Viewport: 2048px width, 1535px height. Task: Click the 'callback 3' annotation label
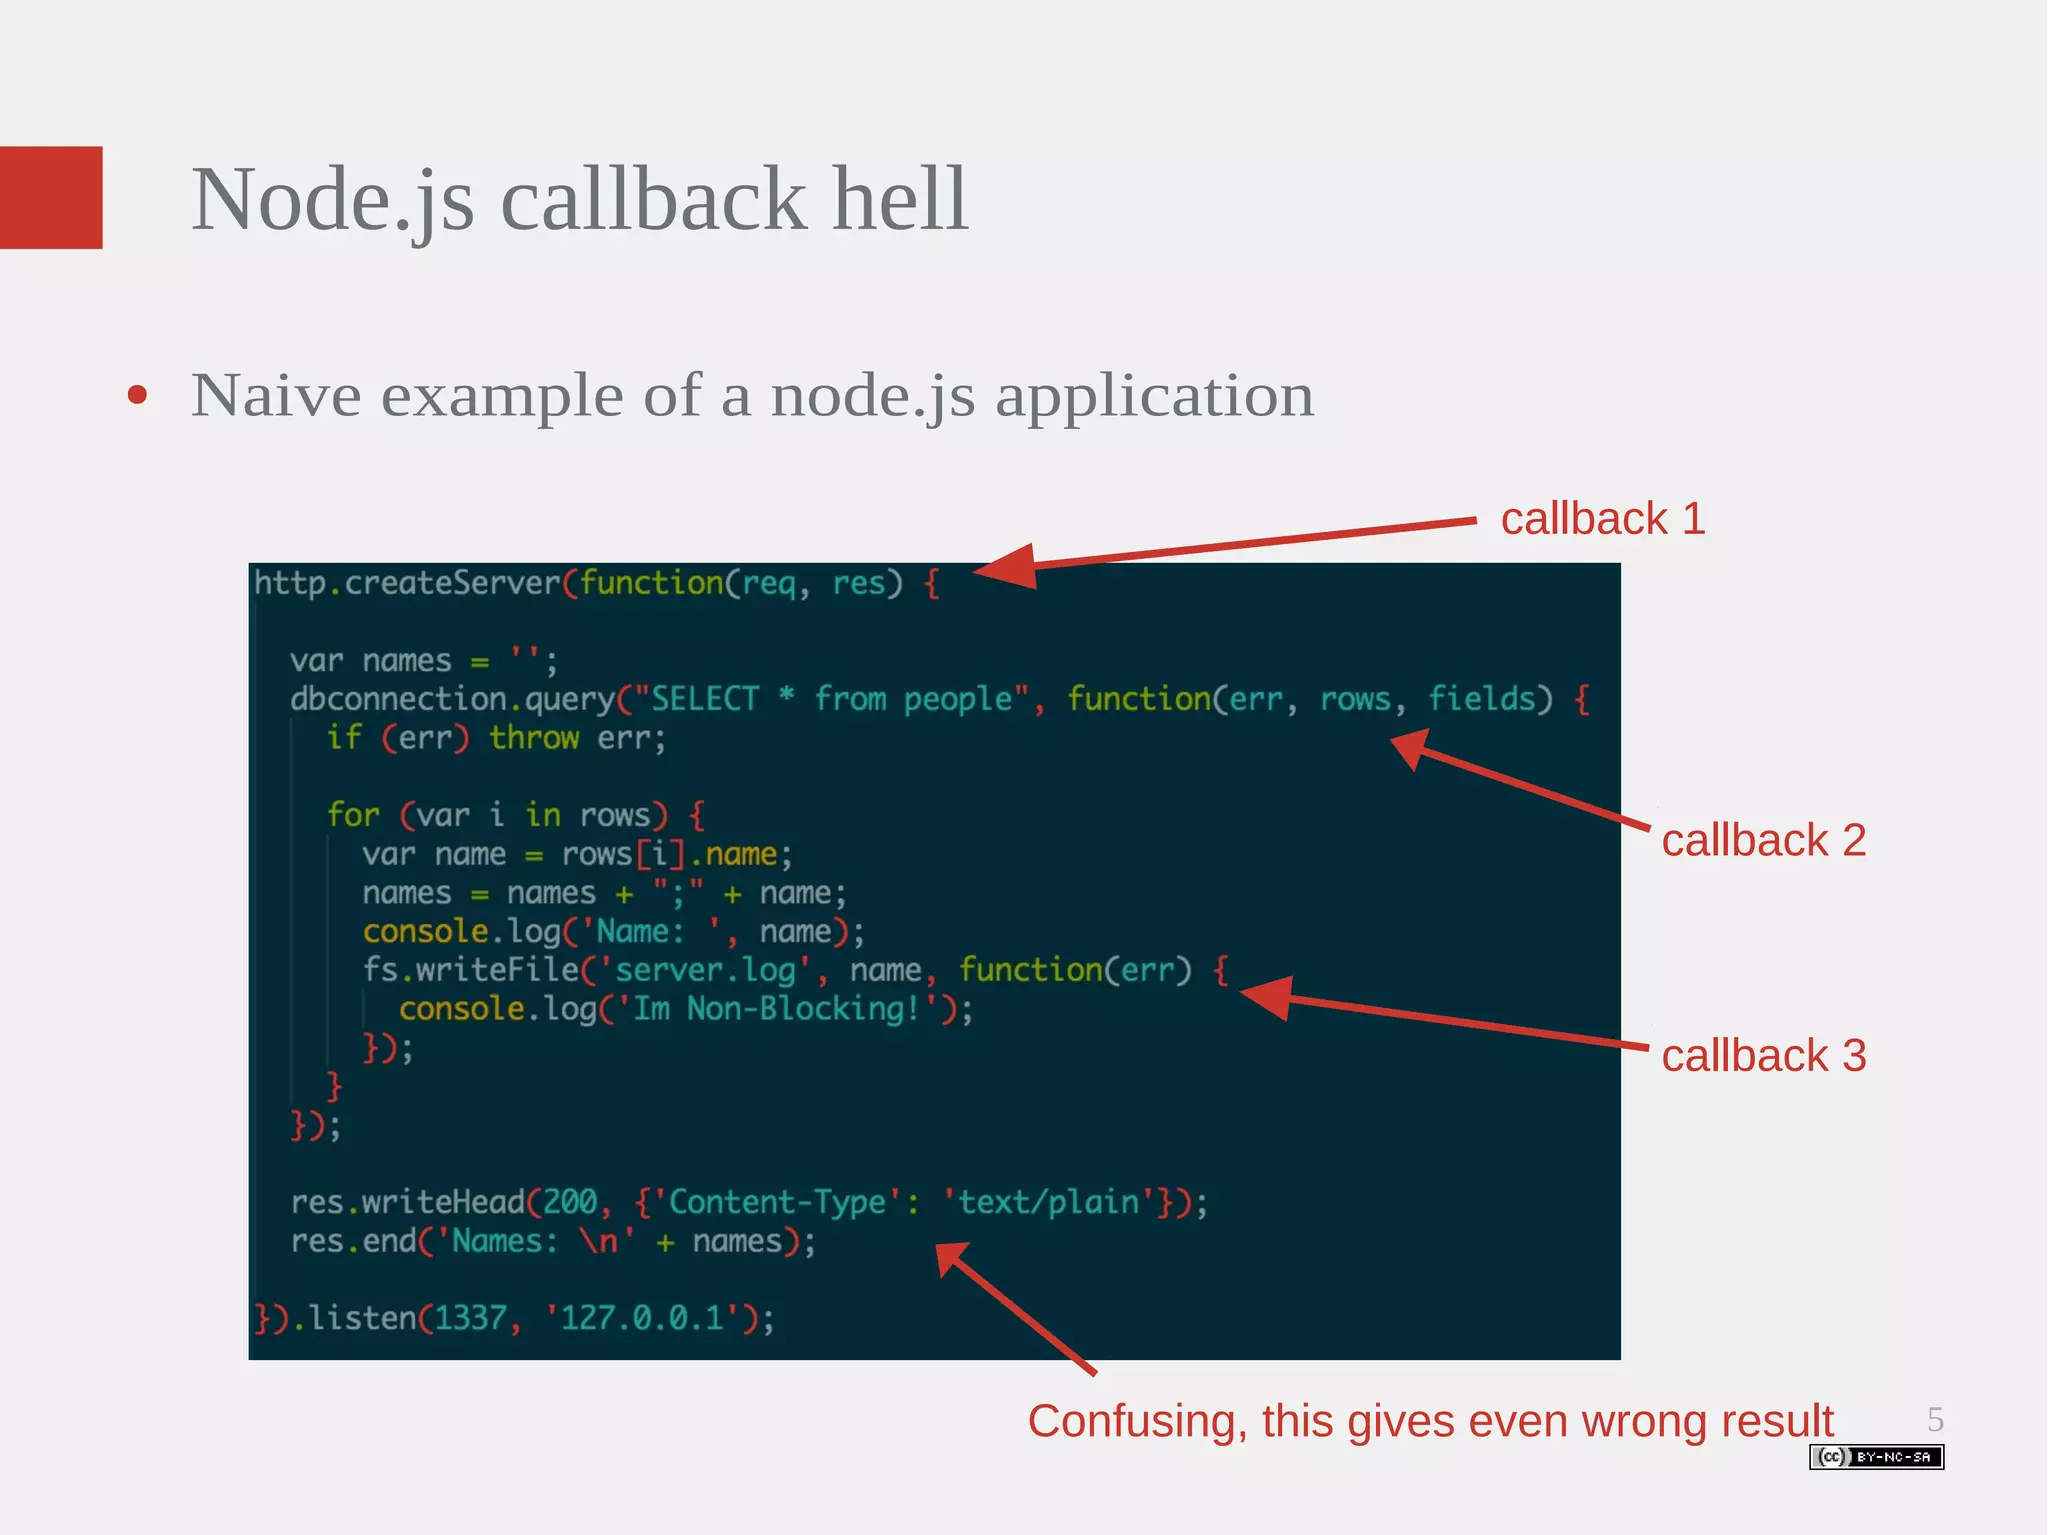1763,1056
